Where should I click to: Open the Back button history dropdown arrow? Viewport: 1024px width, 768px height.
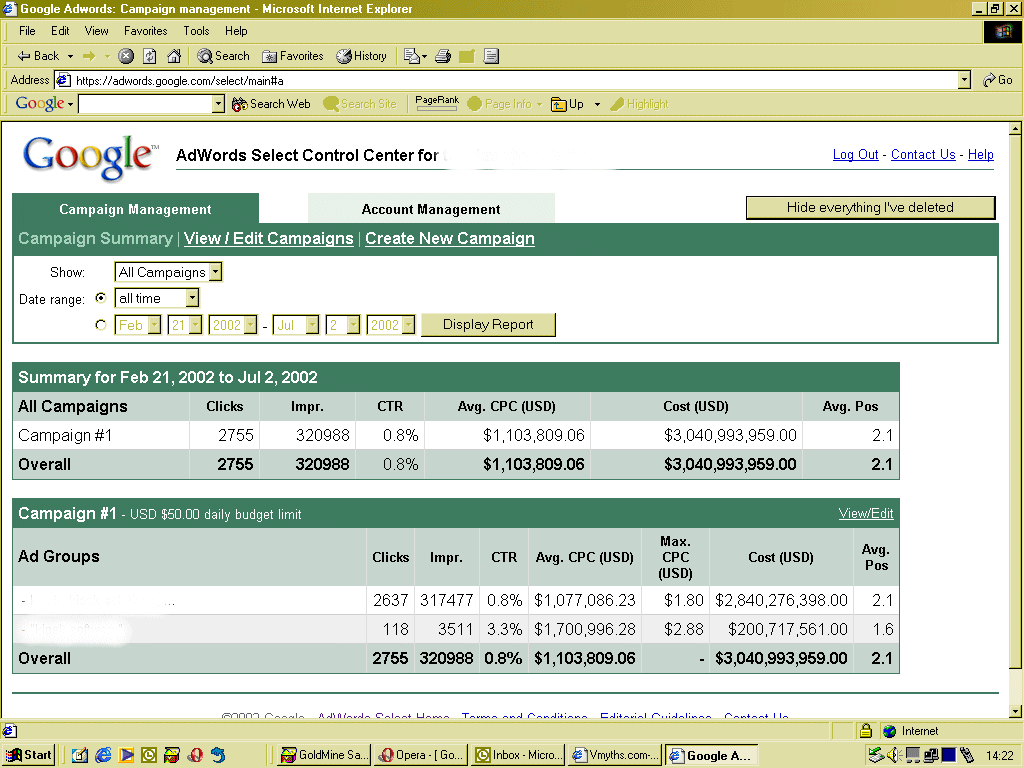click(70, 56)
